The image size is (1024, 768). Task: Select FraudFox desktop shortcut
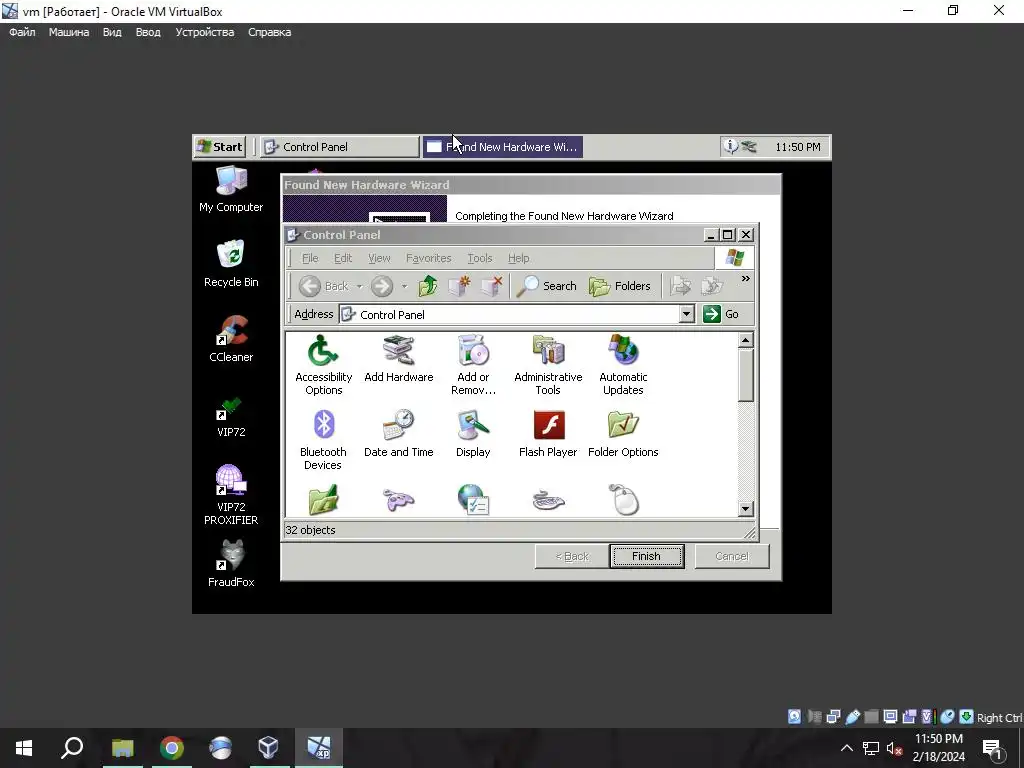coord(231,564)
